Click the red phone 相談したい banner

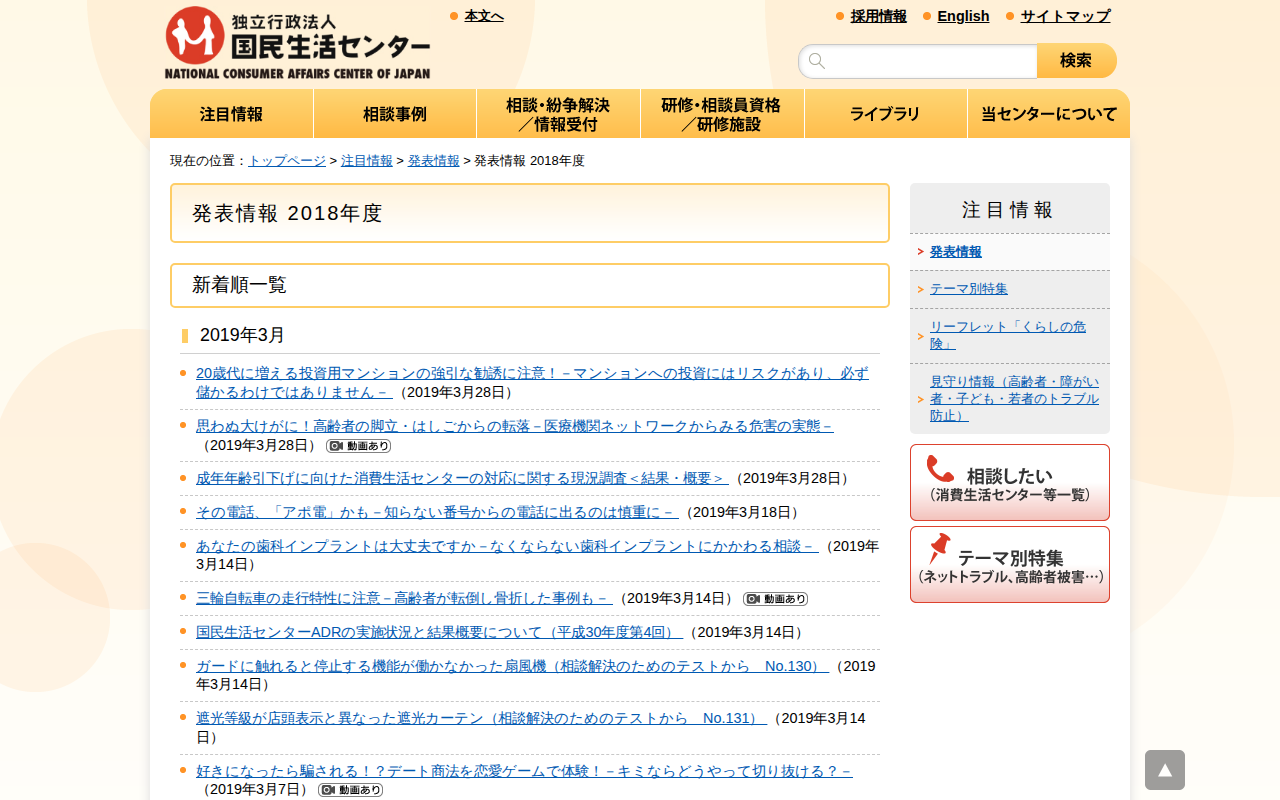click(x=1009, y=482)
